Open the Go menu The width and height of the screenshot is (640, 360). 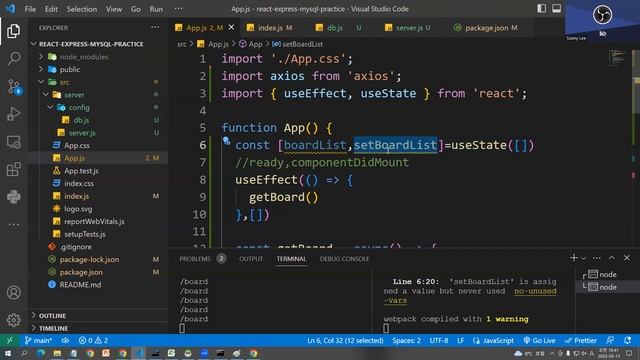point(136,9)
